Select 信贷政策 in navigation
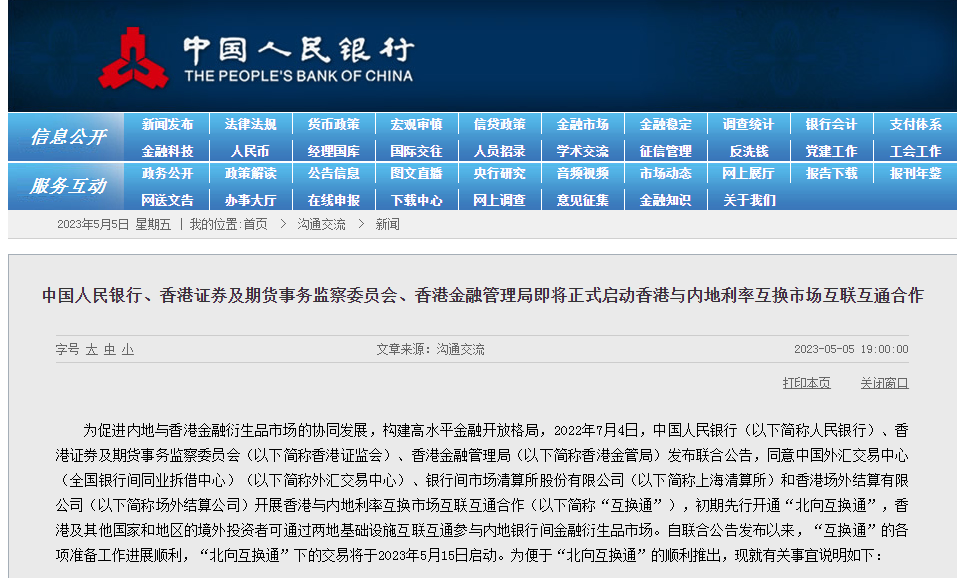This screenshot has width=957, height=578. click(x=499, y=125)
